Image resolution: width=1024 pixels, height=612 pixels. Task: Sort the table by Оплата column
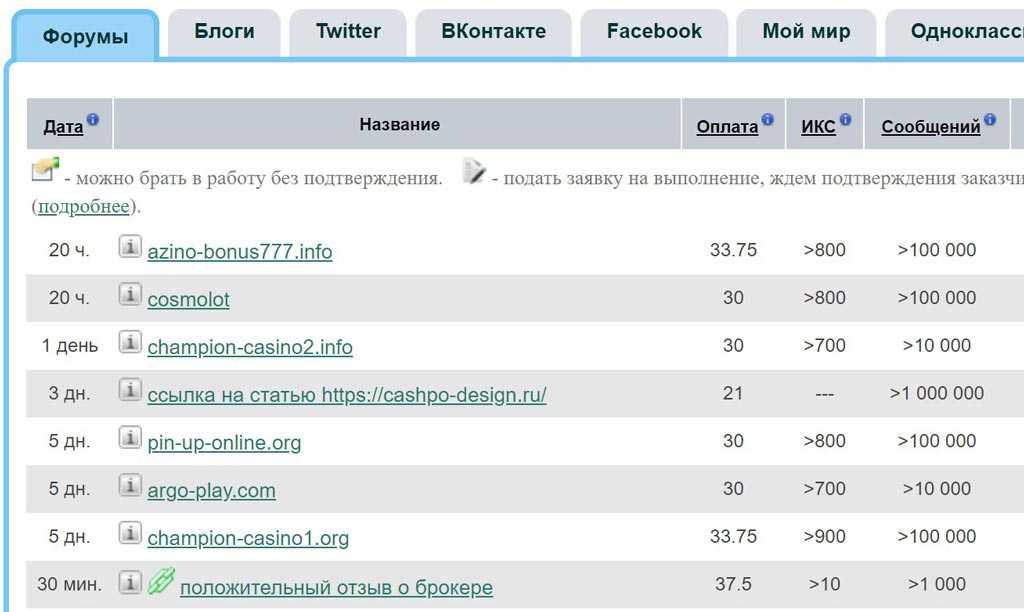point(727,127)
